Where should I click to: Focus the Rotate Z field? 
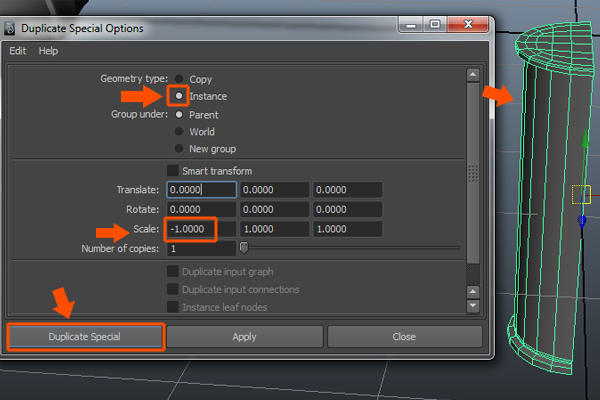tap(347, 209)
